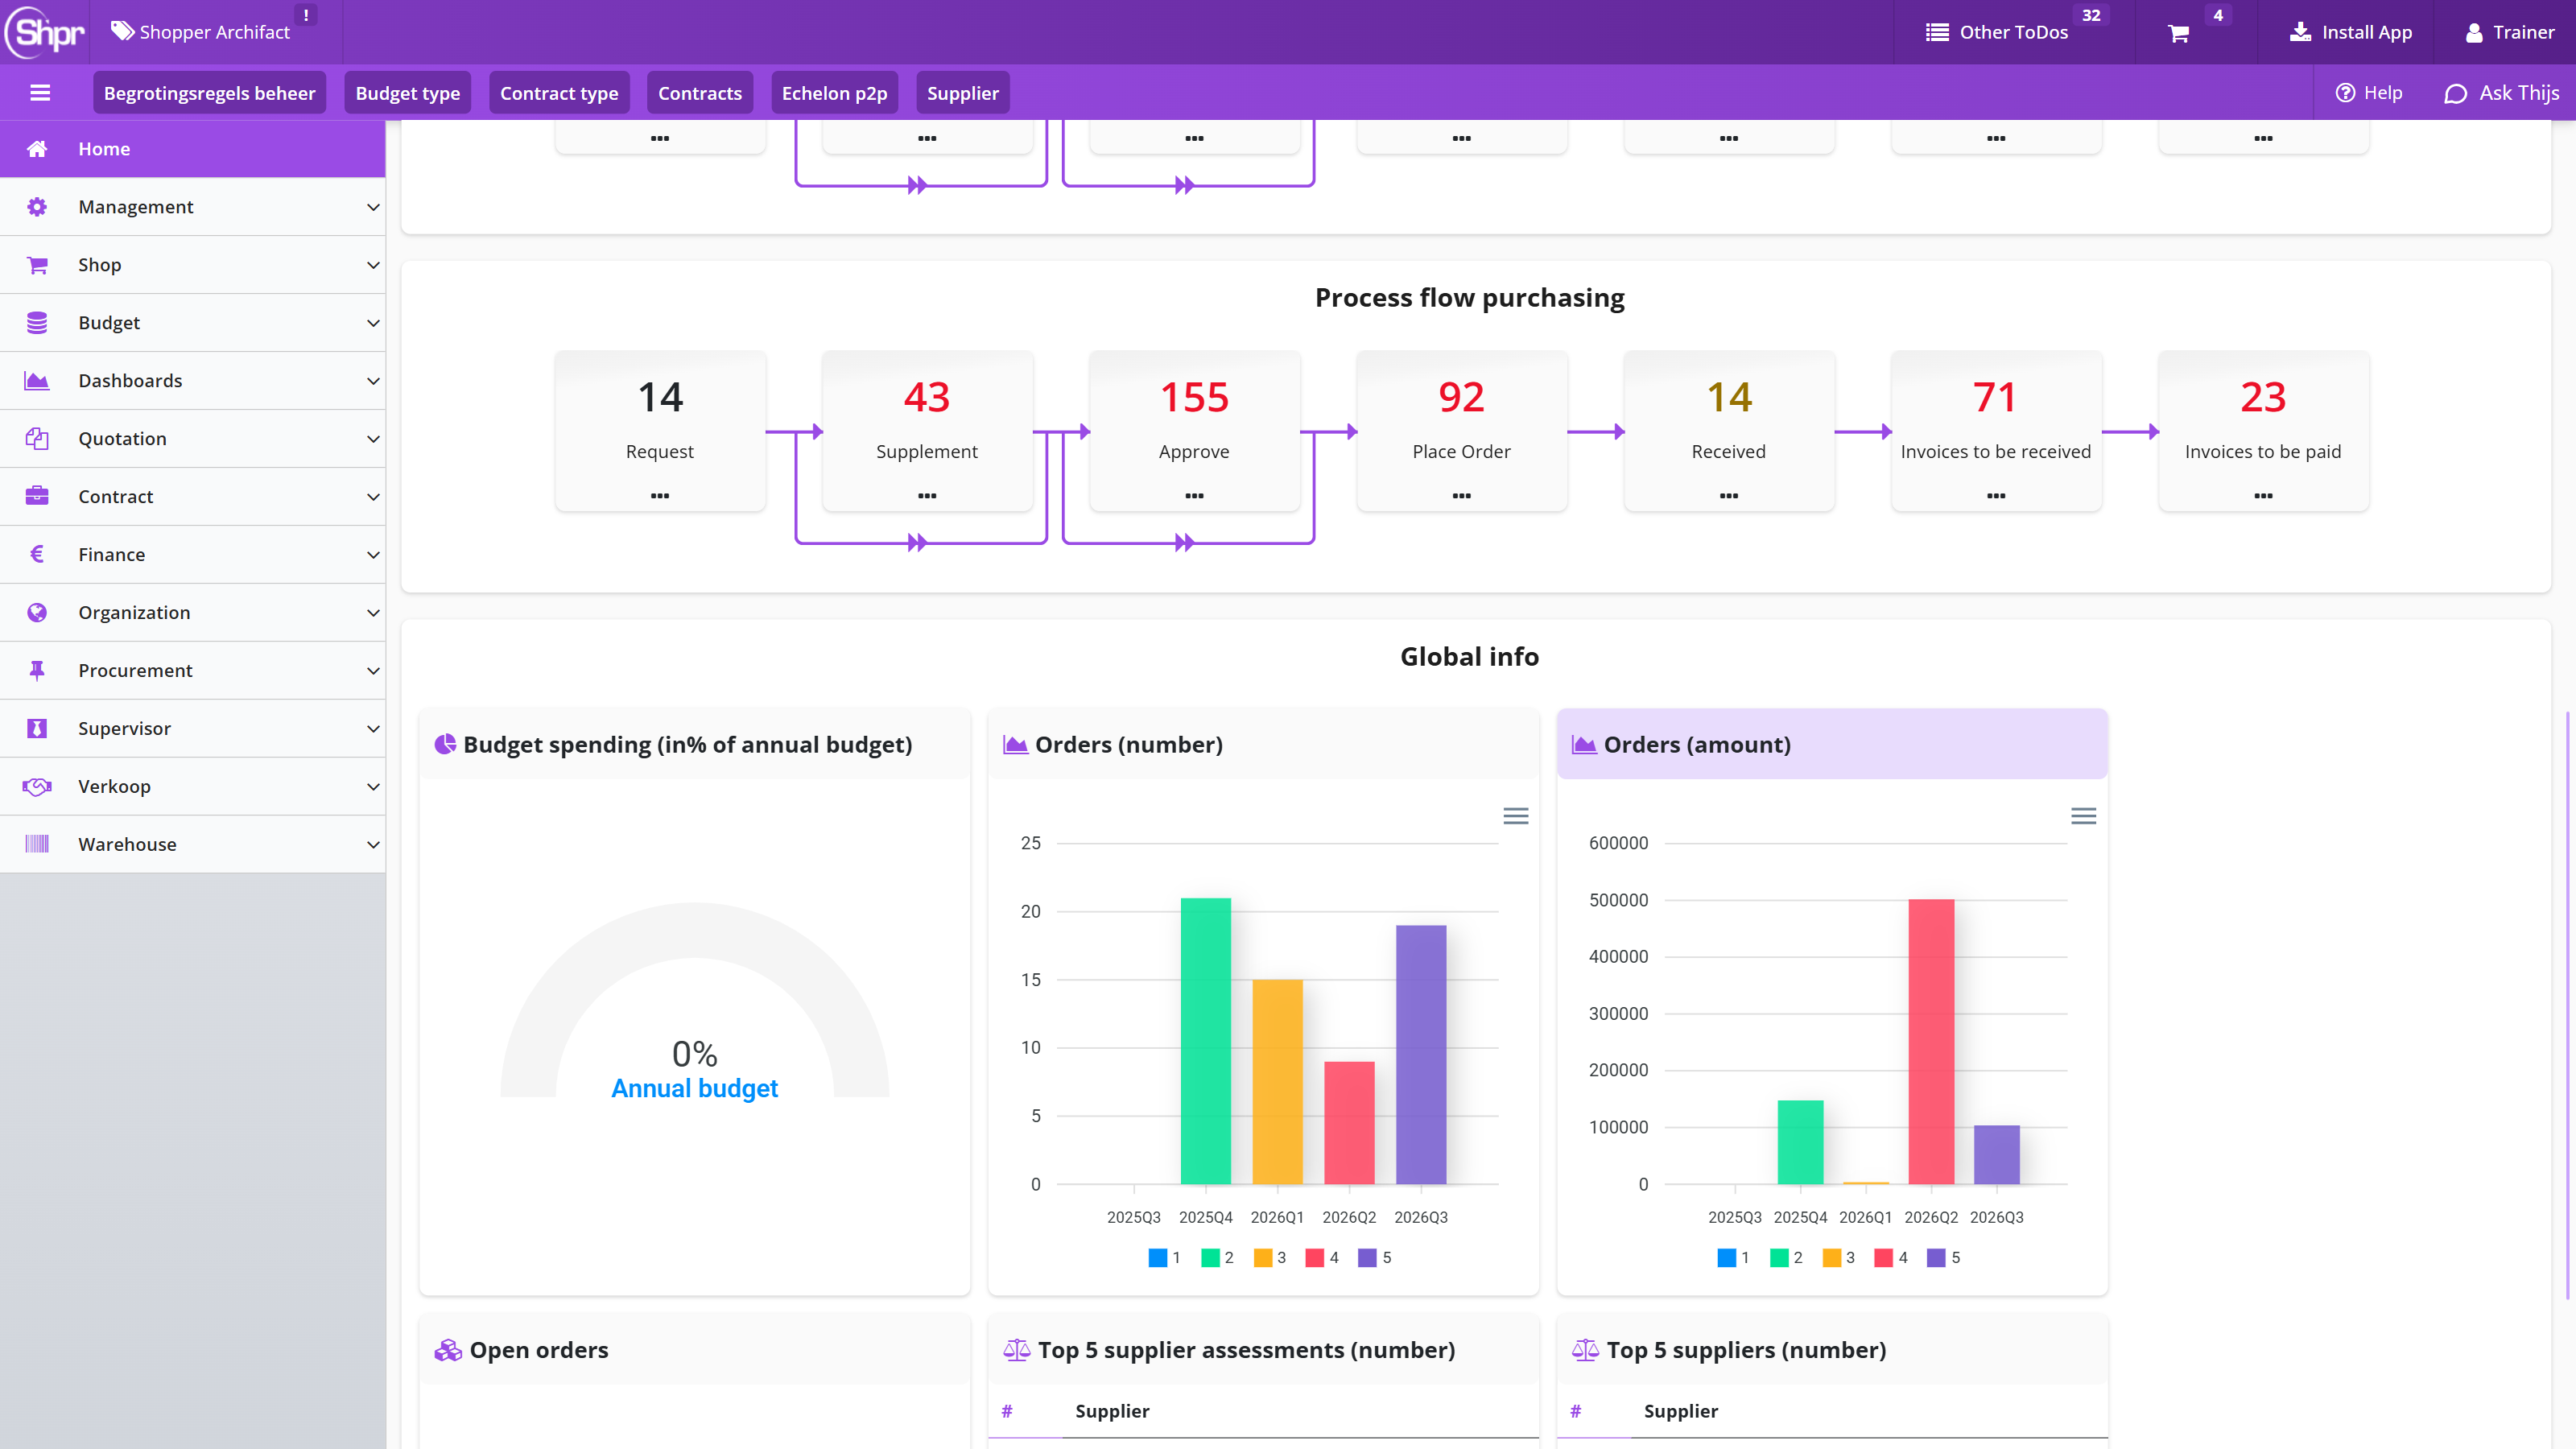
Task: Click the Annual budget gauge label
Action: coord(694,1089)
